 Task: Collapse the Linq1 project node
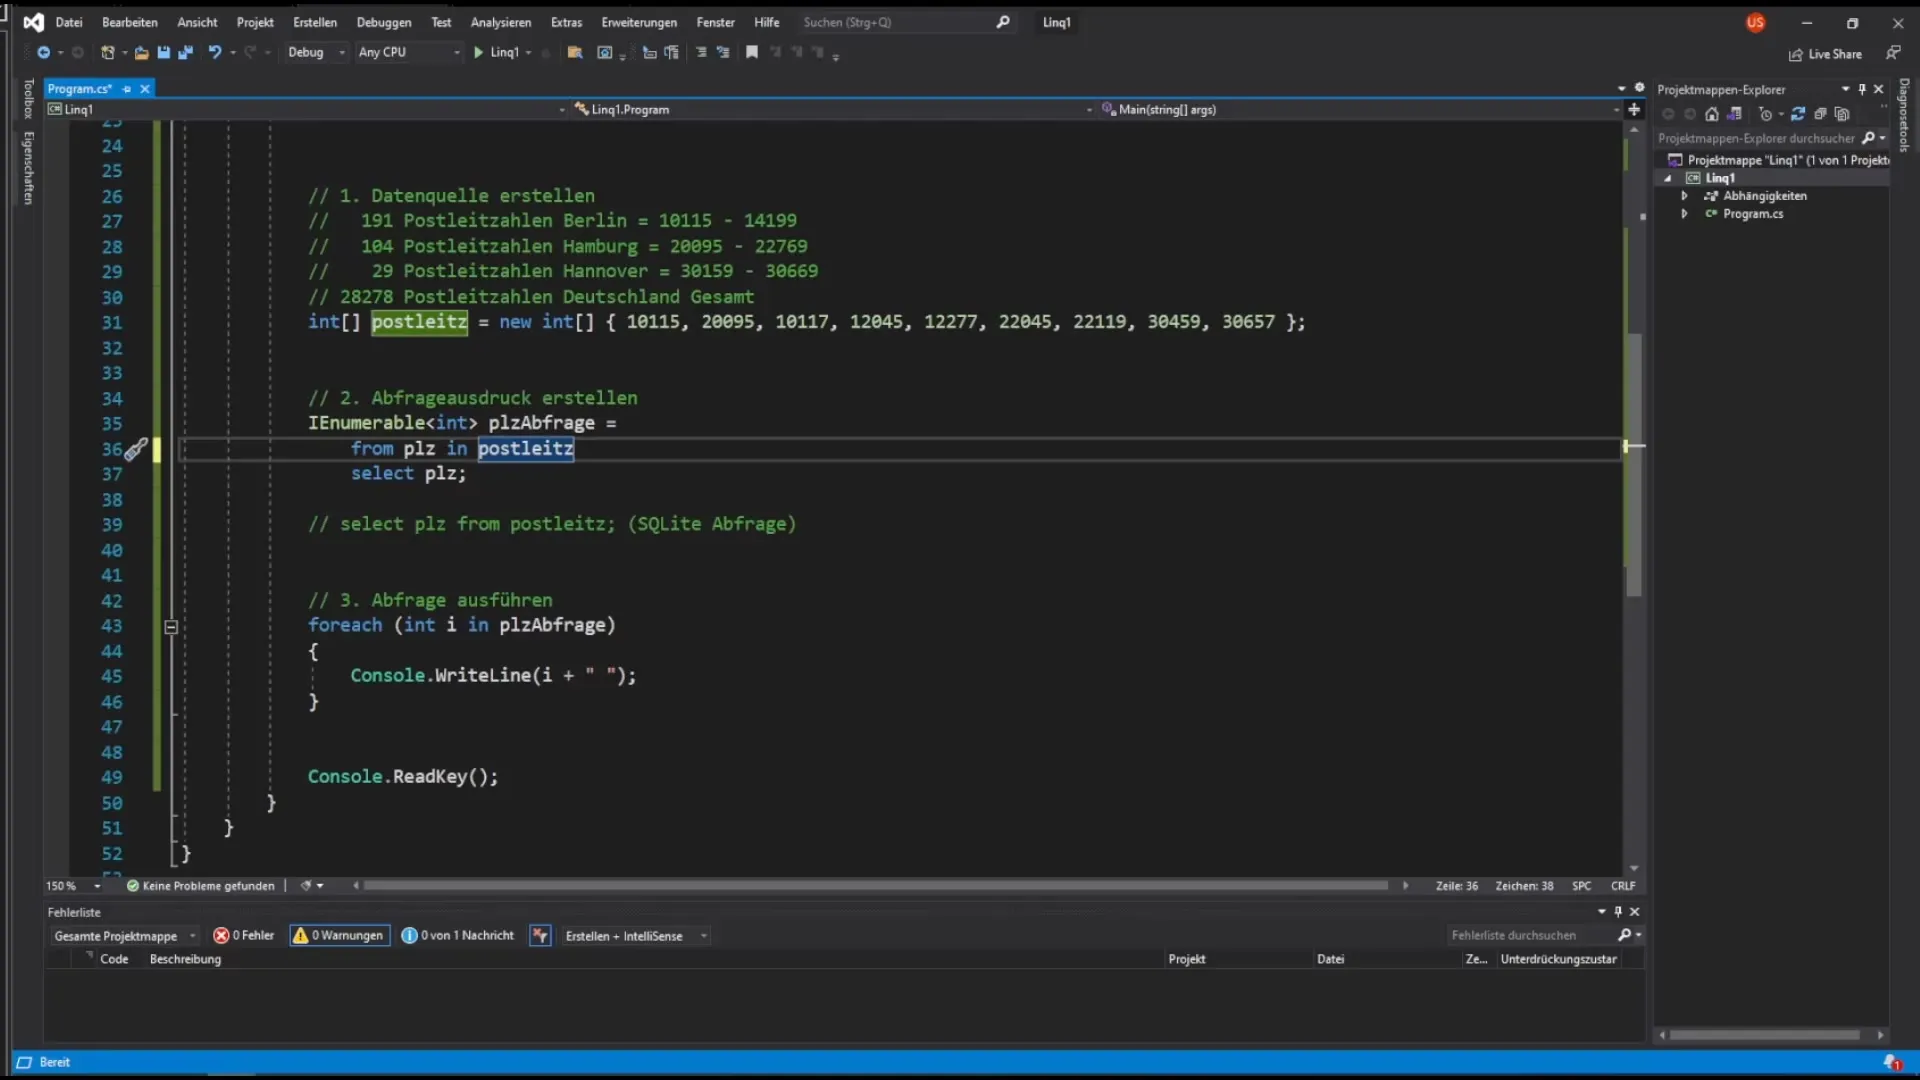[x=1667, y=178]
